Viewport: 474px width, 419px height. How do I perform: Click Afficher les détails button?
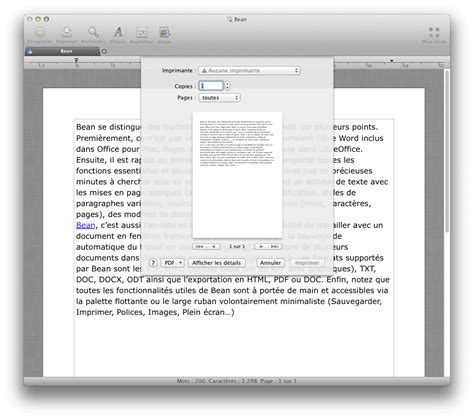click(216, 263)
